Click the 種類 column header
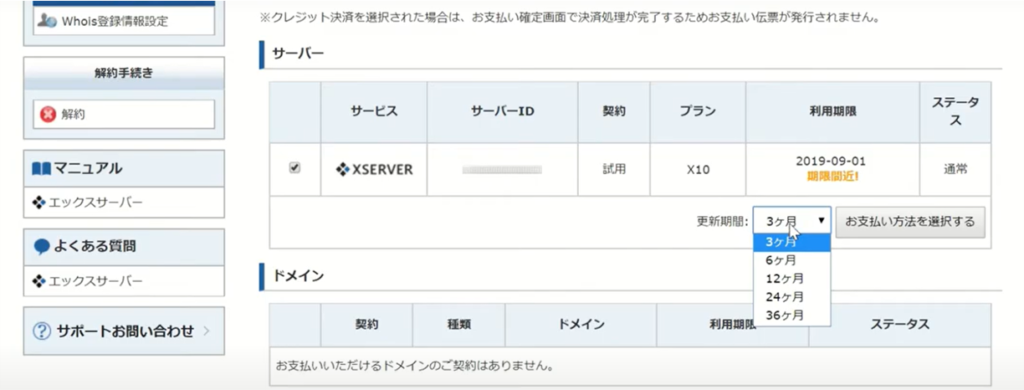The height and width of the screenshot is (390, 1024). coord(458,325)
